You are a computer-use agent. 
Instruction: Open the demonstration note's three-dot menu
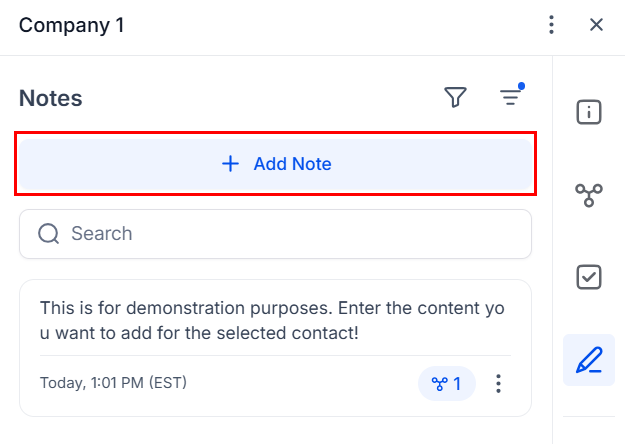click(500, 383)
